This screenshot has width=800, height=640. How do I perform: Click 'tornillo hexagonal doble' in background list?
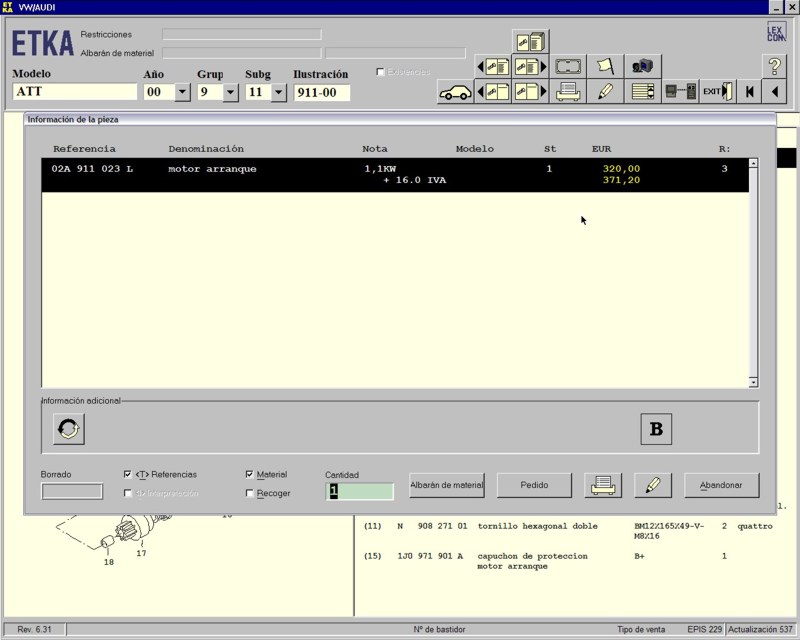(x=537, y=526)
